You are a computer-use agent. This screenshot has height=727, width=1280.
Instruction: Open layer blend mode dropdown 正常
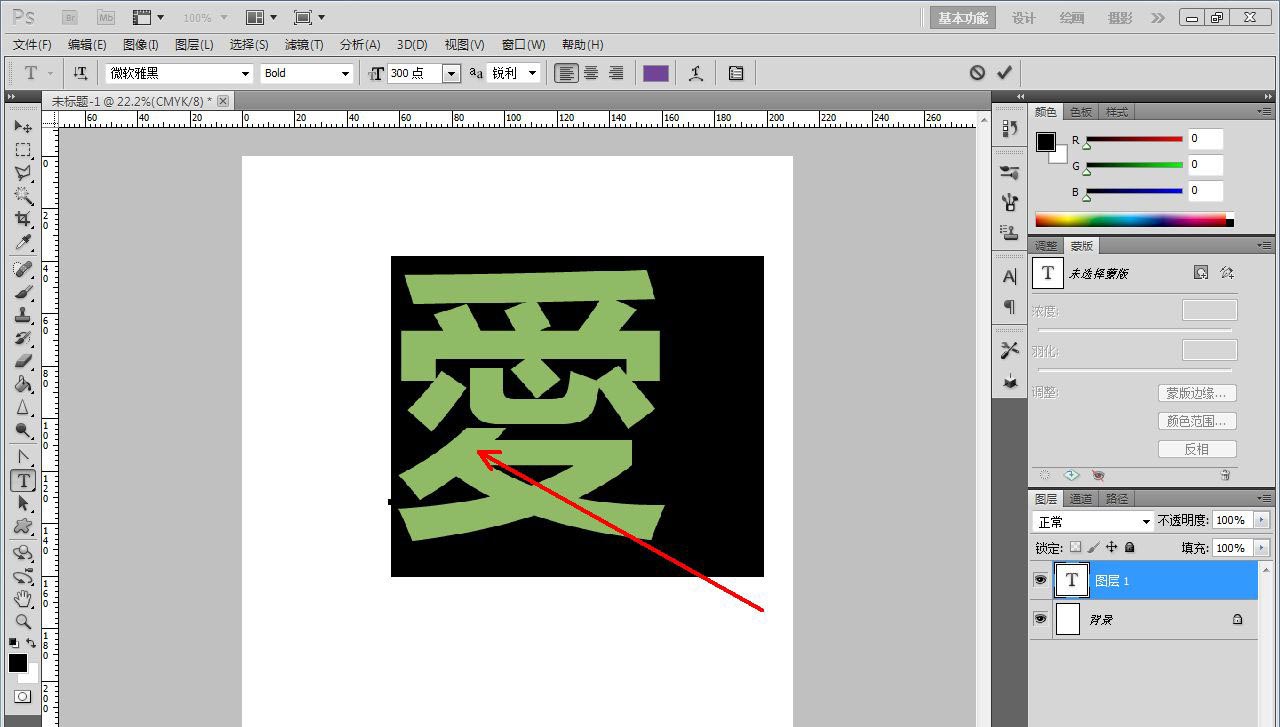(x=1093, y=521)
